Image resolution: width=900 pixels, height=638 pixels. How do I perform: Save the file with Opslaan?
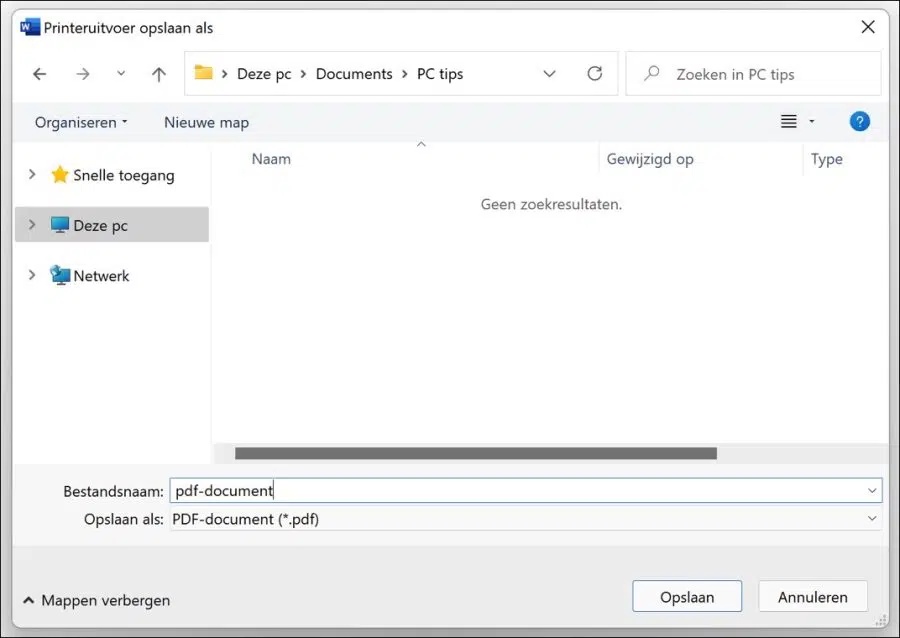tap(687, 597)
